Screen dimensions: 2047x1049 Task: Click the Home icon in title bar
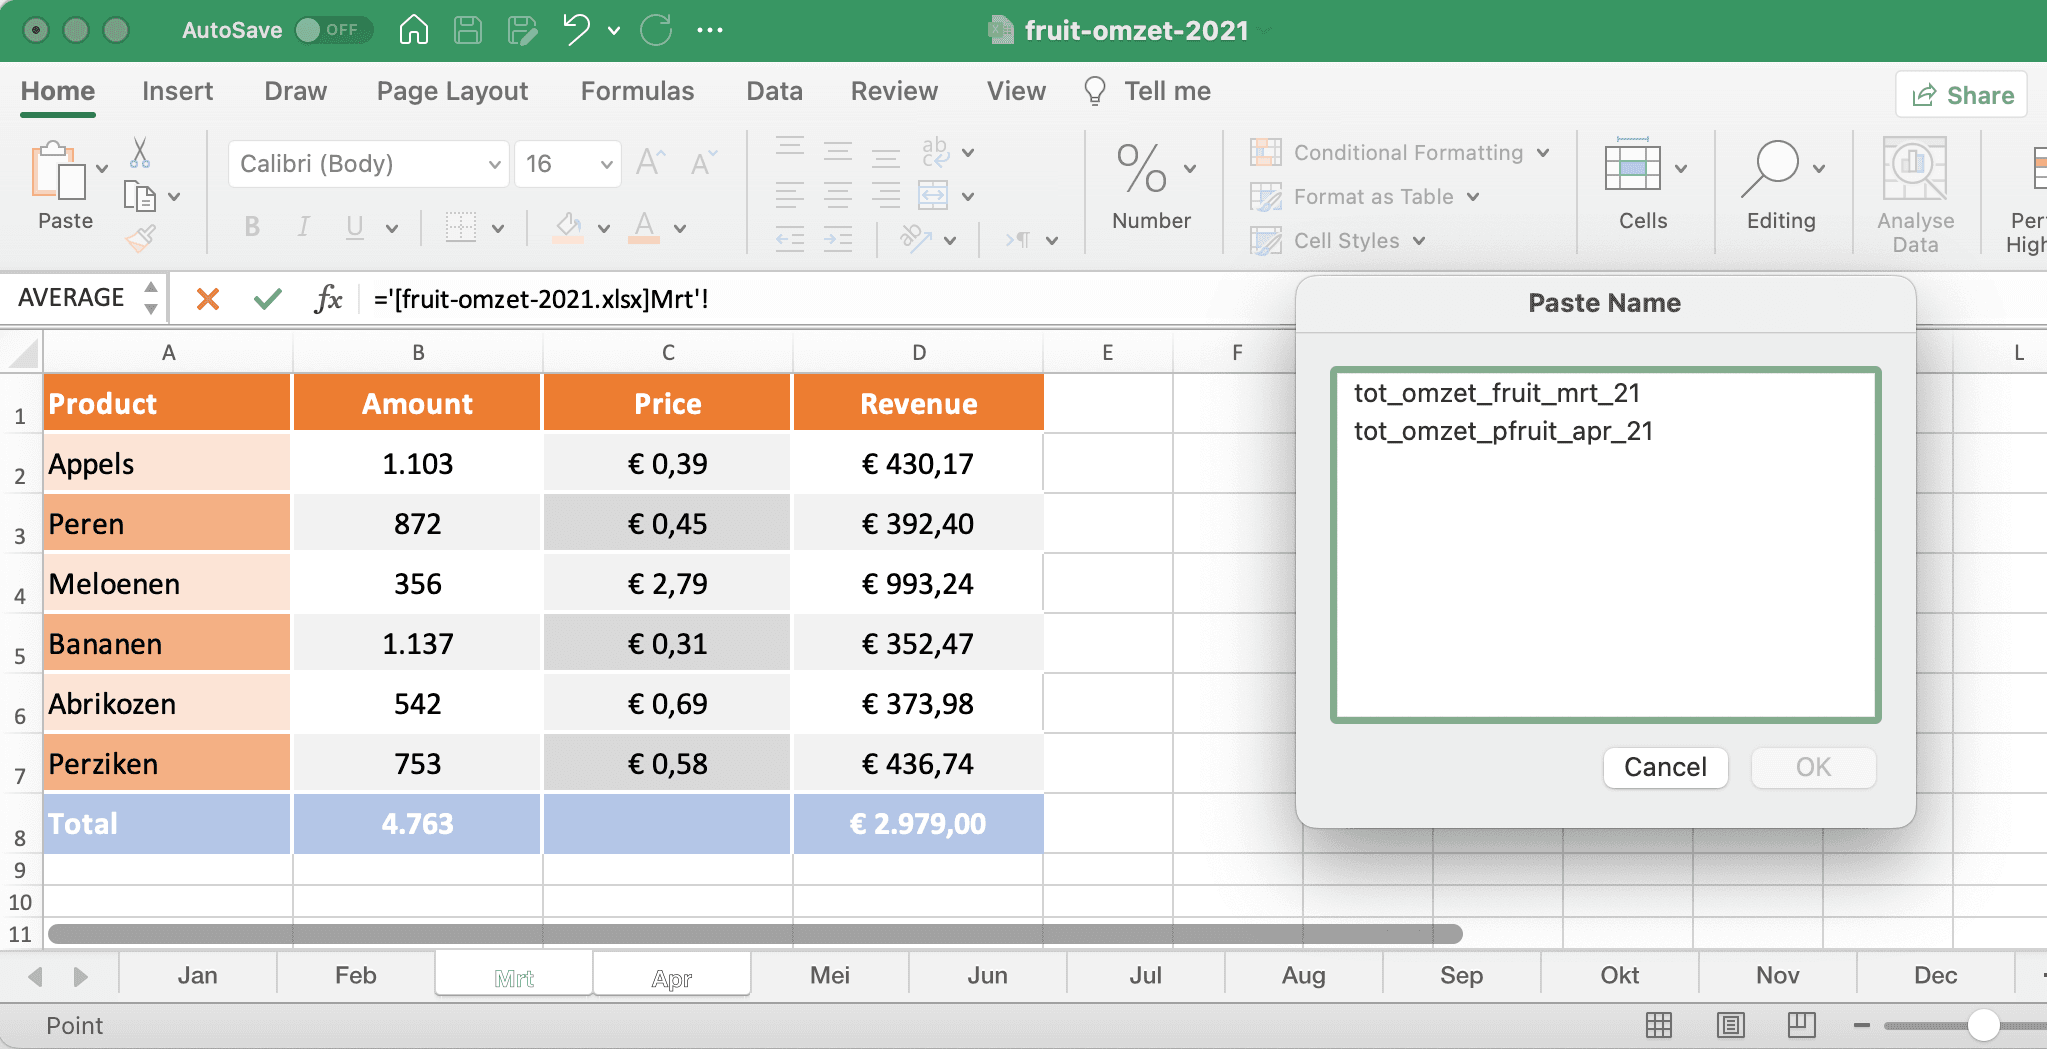(x=413, y=30)
